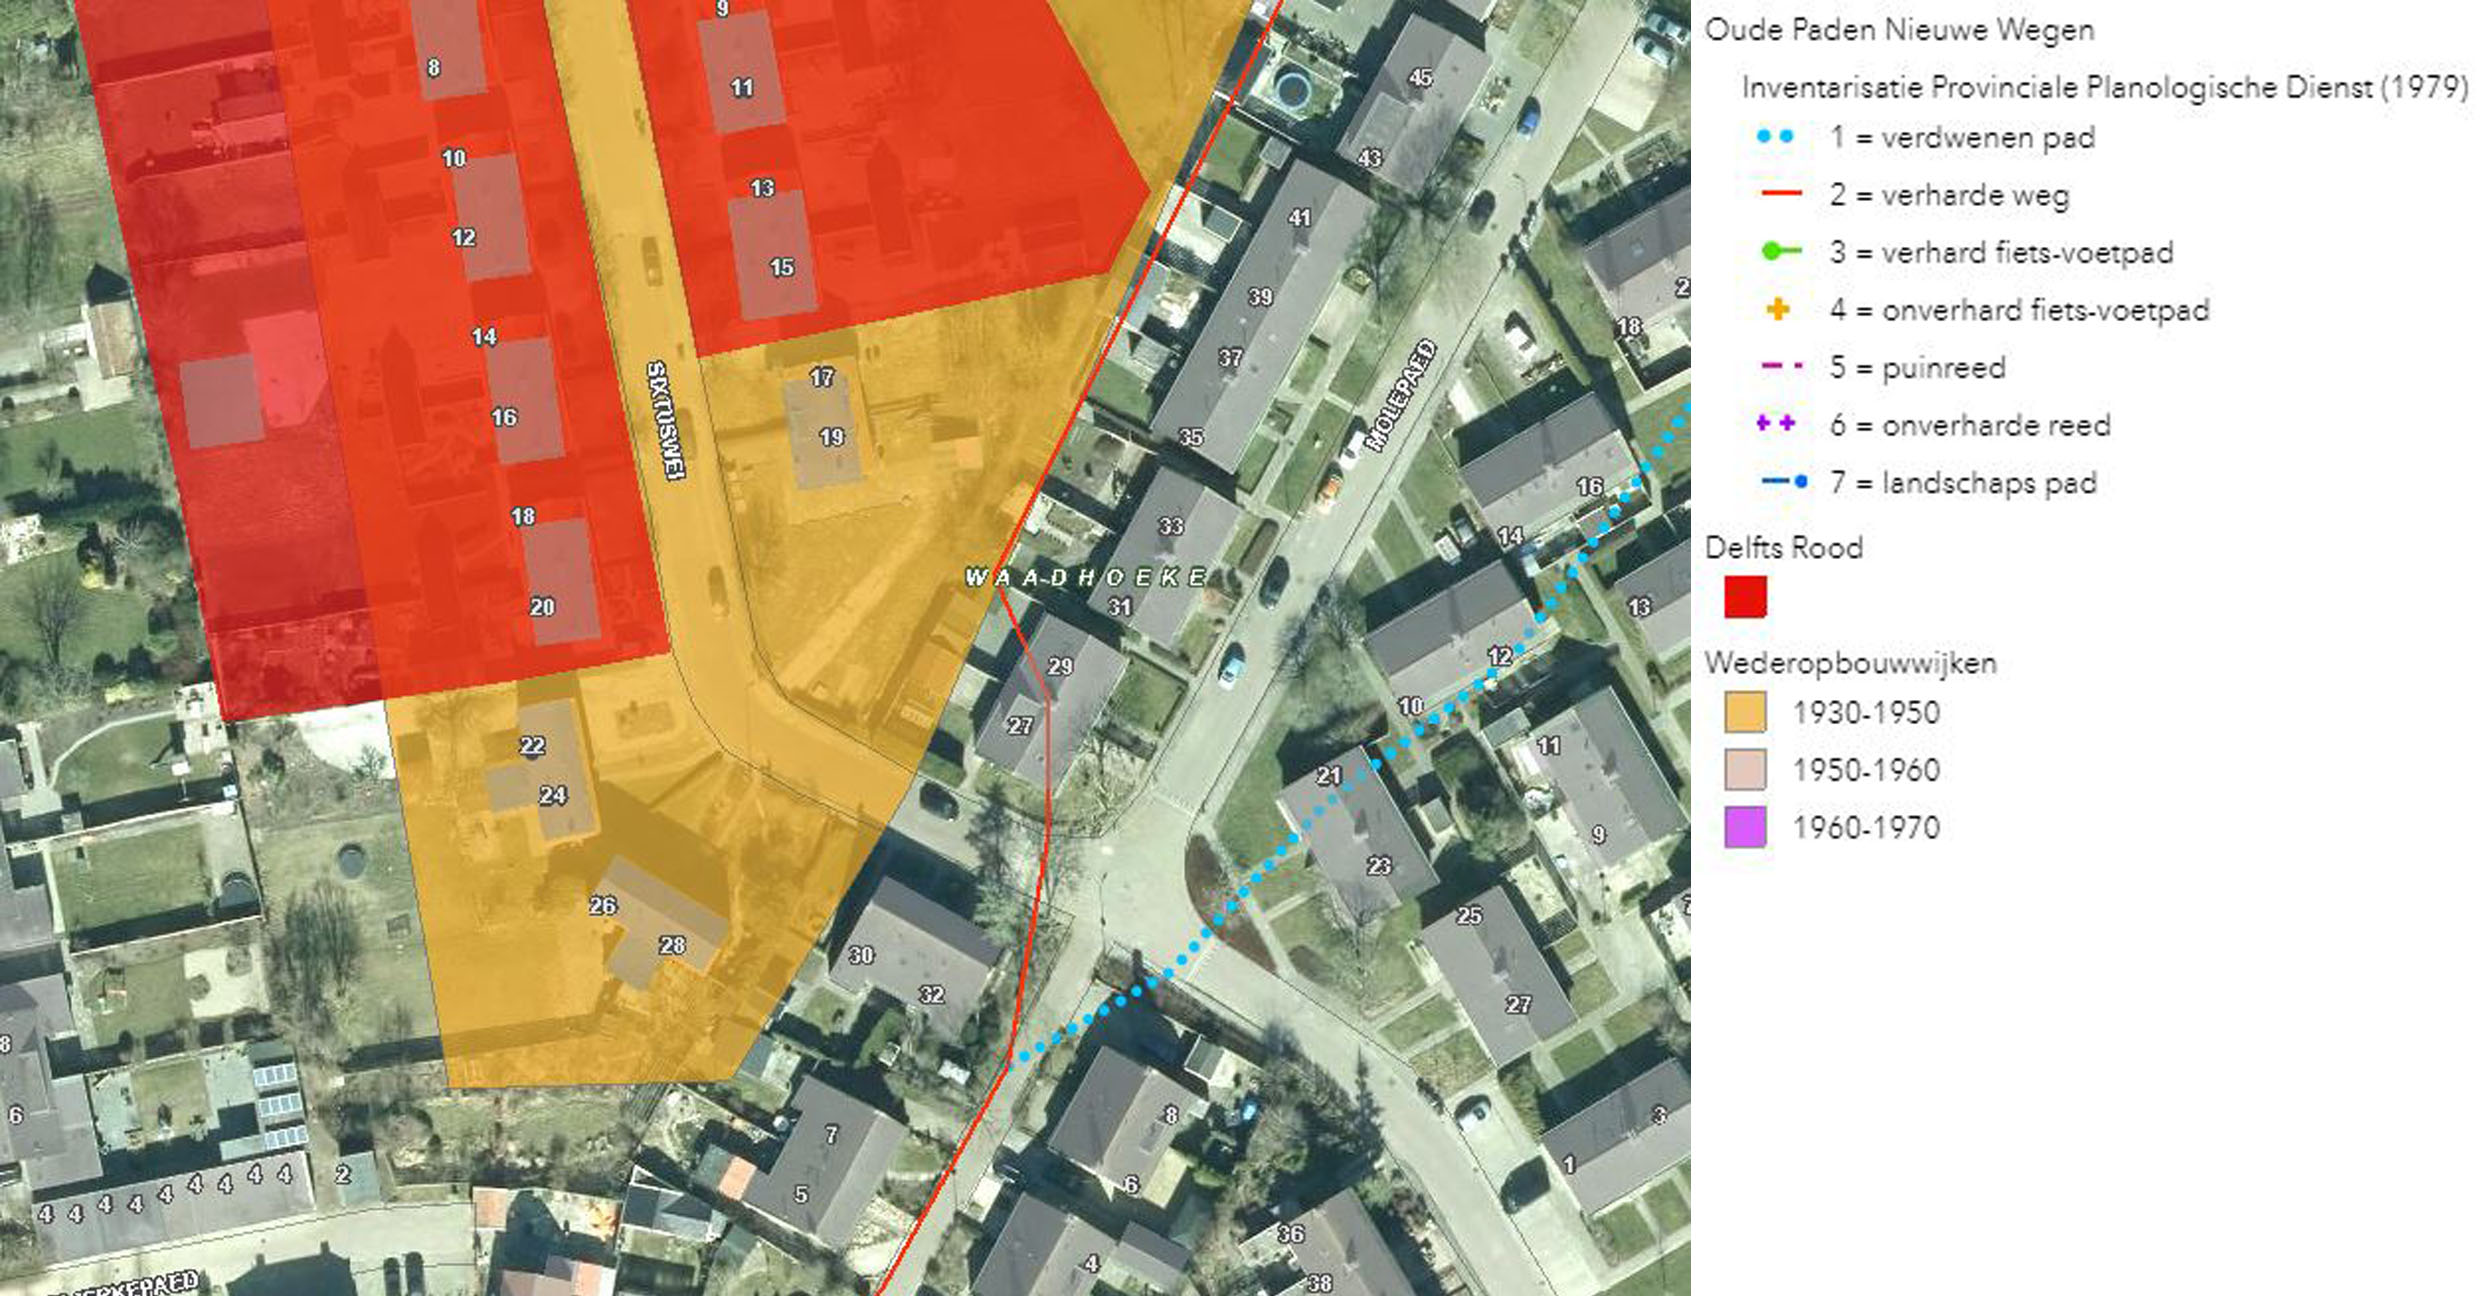Viewport: 2480px width, 1296px height.
Task: Click the MOLEPAED street name on map
Action: click(x=1403, y=397)
